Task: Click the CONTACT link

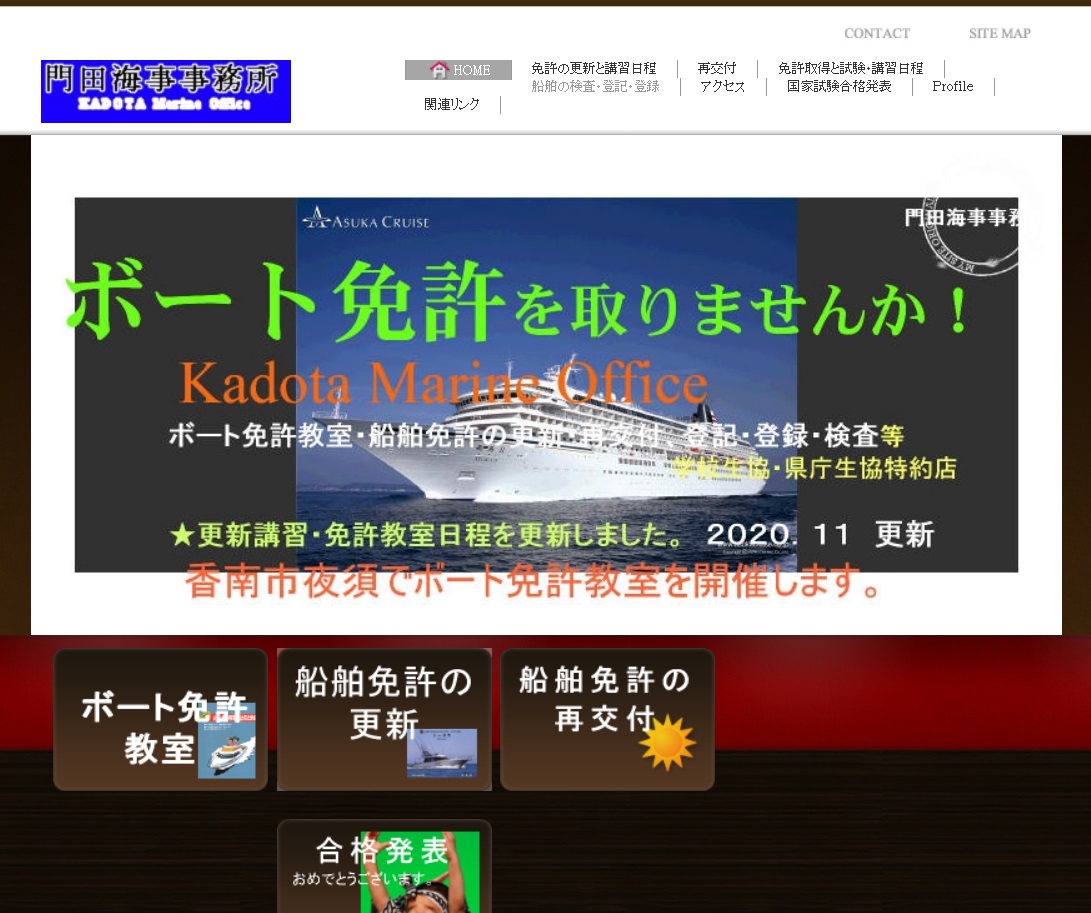Action: point(877,33)
